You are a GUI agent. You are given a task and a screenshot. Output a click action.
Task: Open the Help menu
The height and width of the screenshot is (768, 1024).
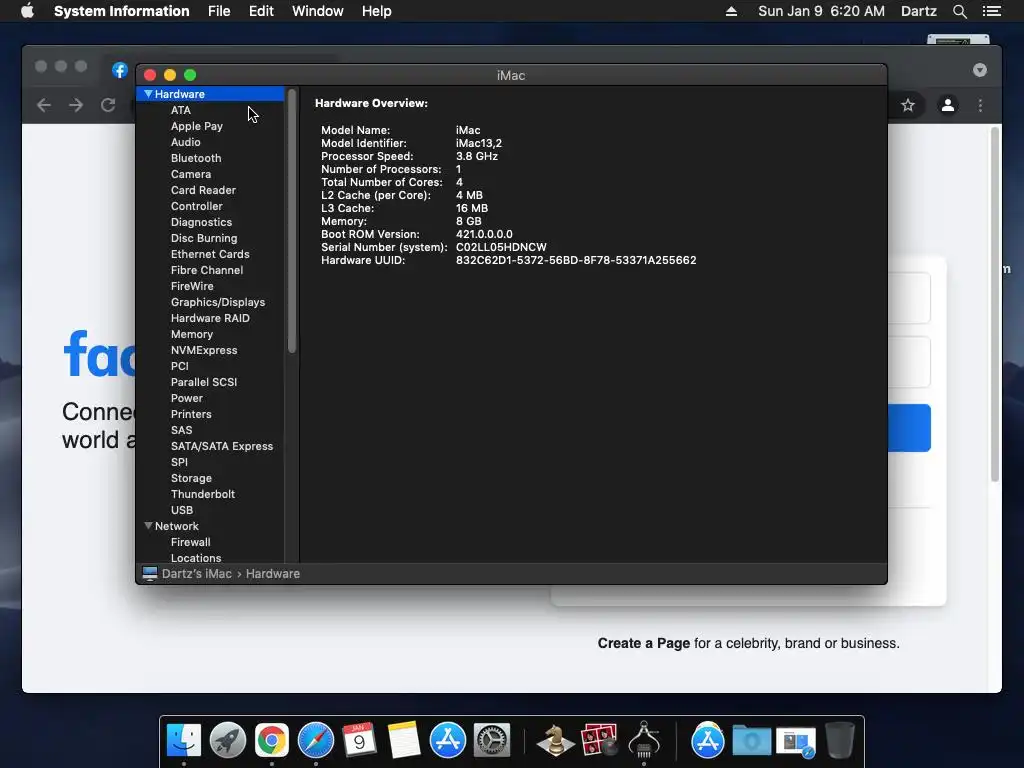[x=376, y=11]
